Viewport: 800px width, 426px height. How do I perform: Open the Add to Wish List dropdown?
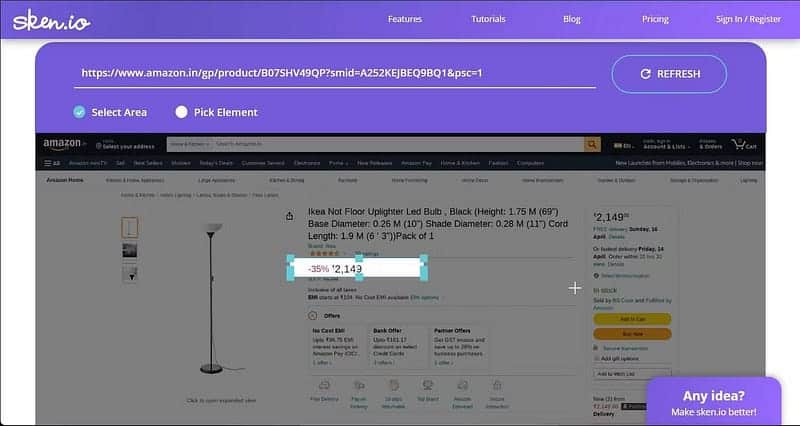click(632, 374)
